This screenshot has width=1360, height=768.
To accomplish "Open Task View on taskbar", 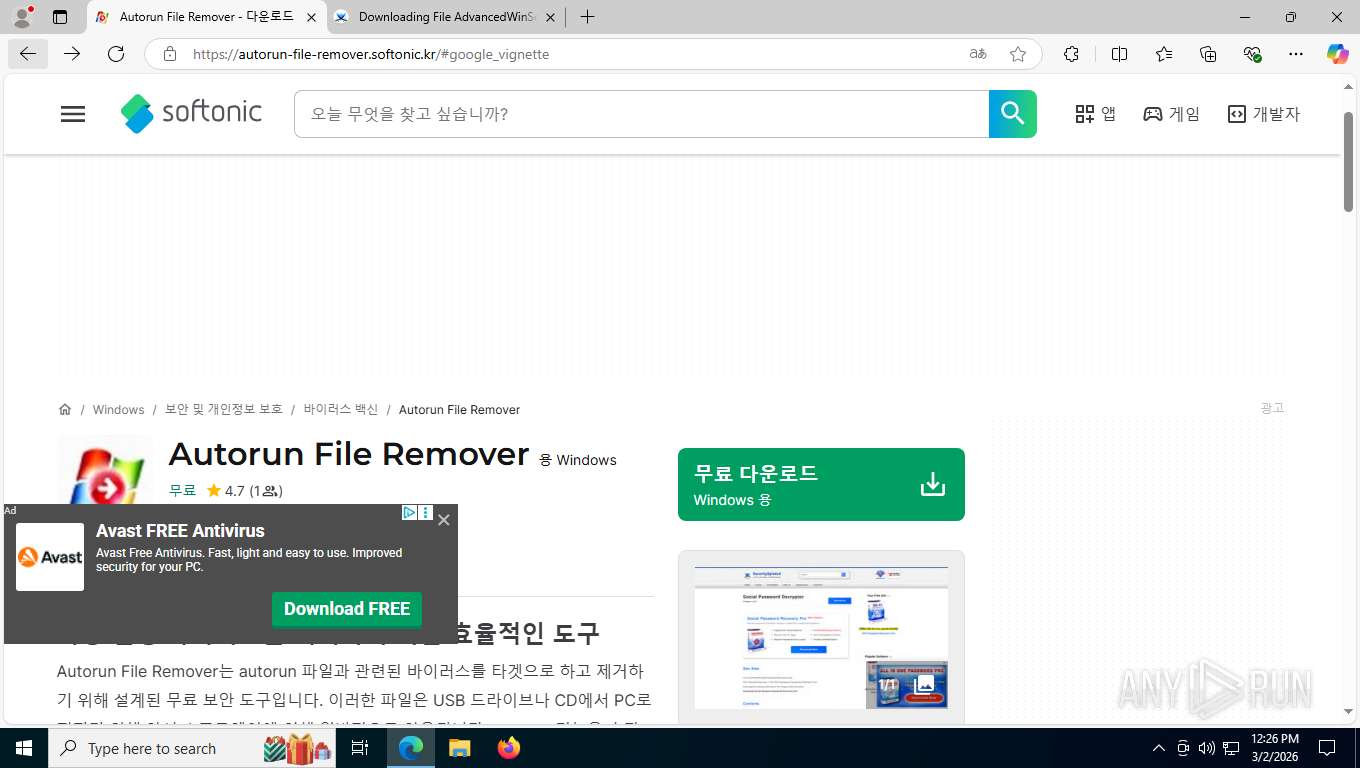I will (x=360, y=748).
